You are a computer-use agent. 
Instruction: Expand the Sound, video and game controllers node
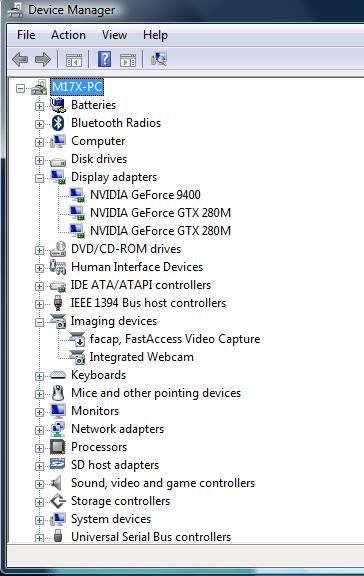click(x=39, y=484)
